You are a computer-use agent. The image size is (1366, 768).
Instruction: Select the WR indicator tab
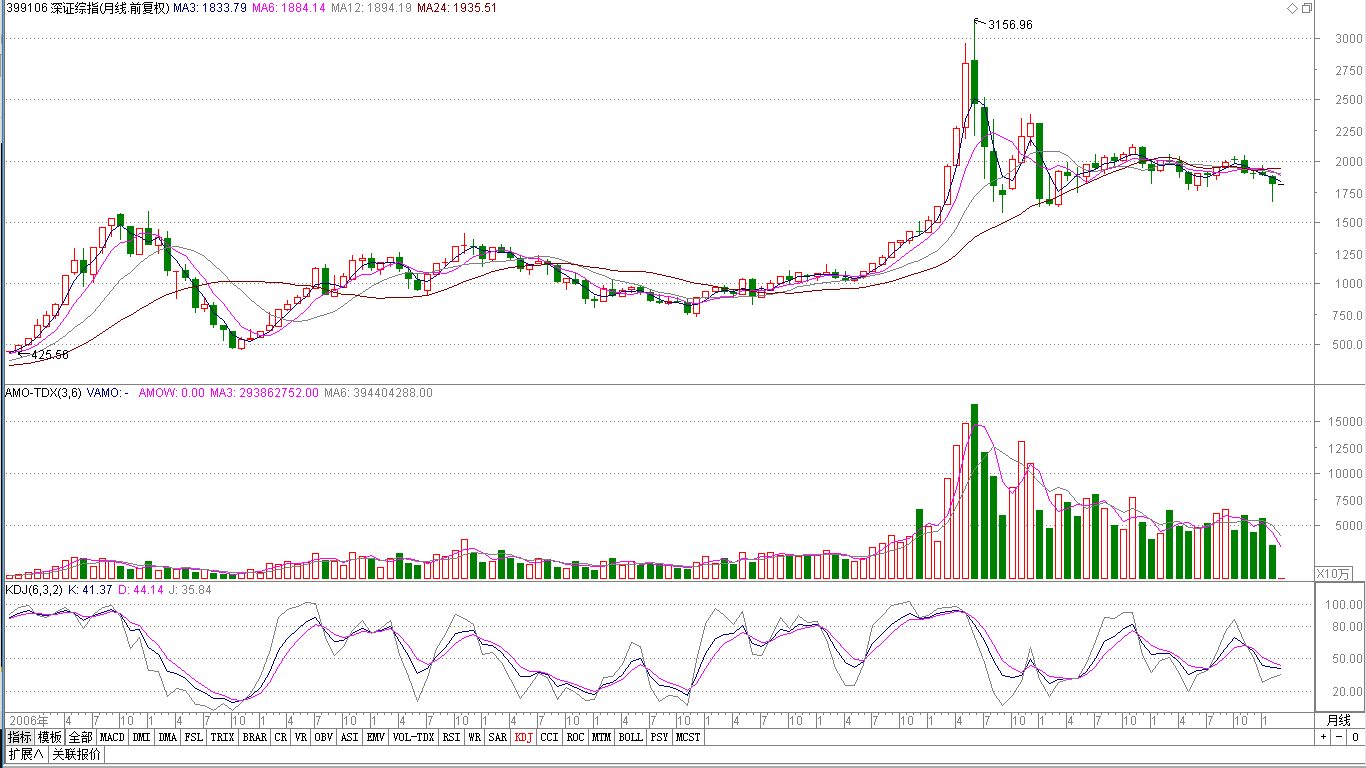(x=475, y=737)
